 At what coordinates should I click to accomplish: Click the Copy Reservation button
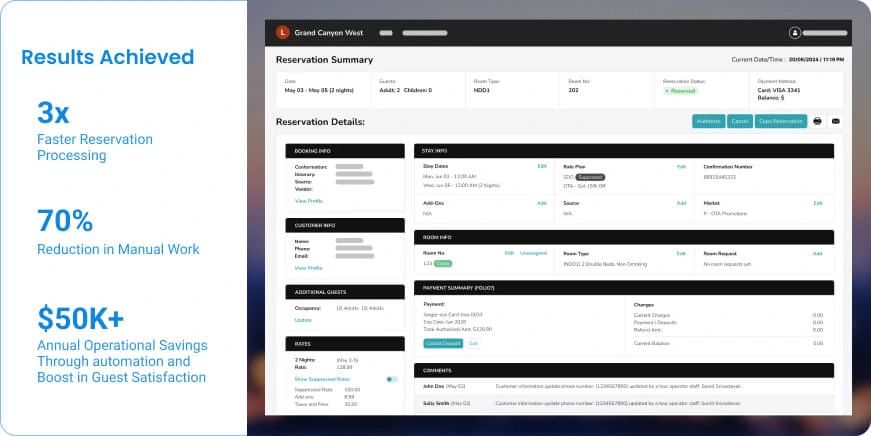pyautogui.click(x=780, y=121)
